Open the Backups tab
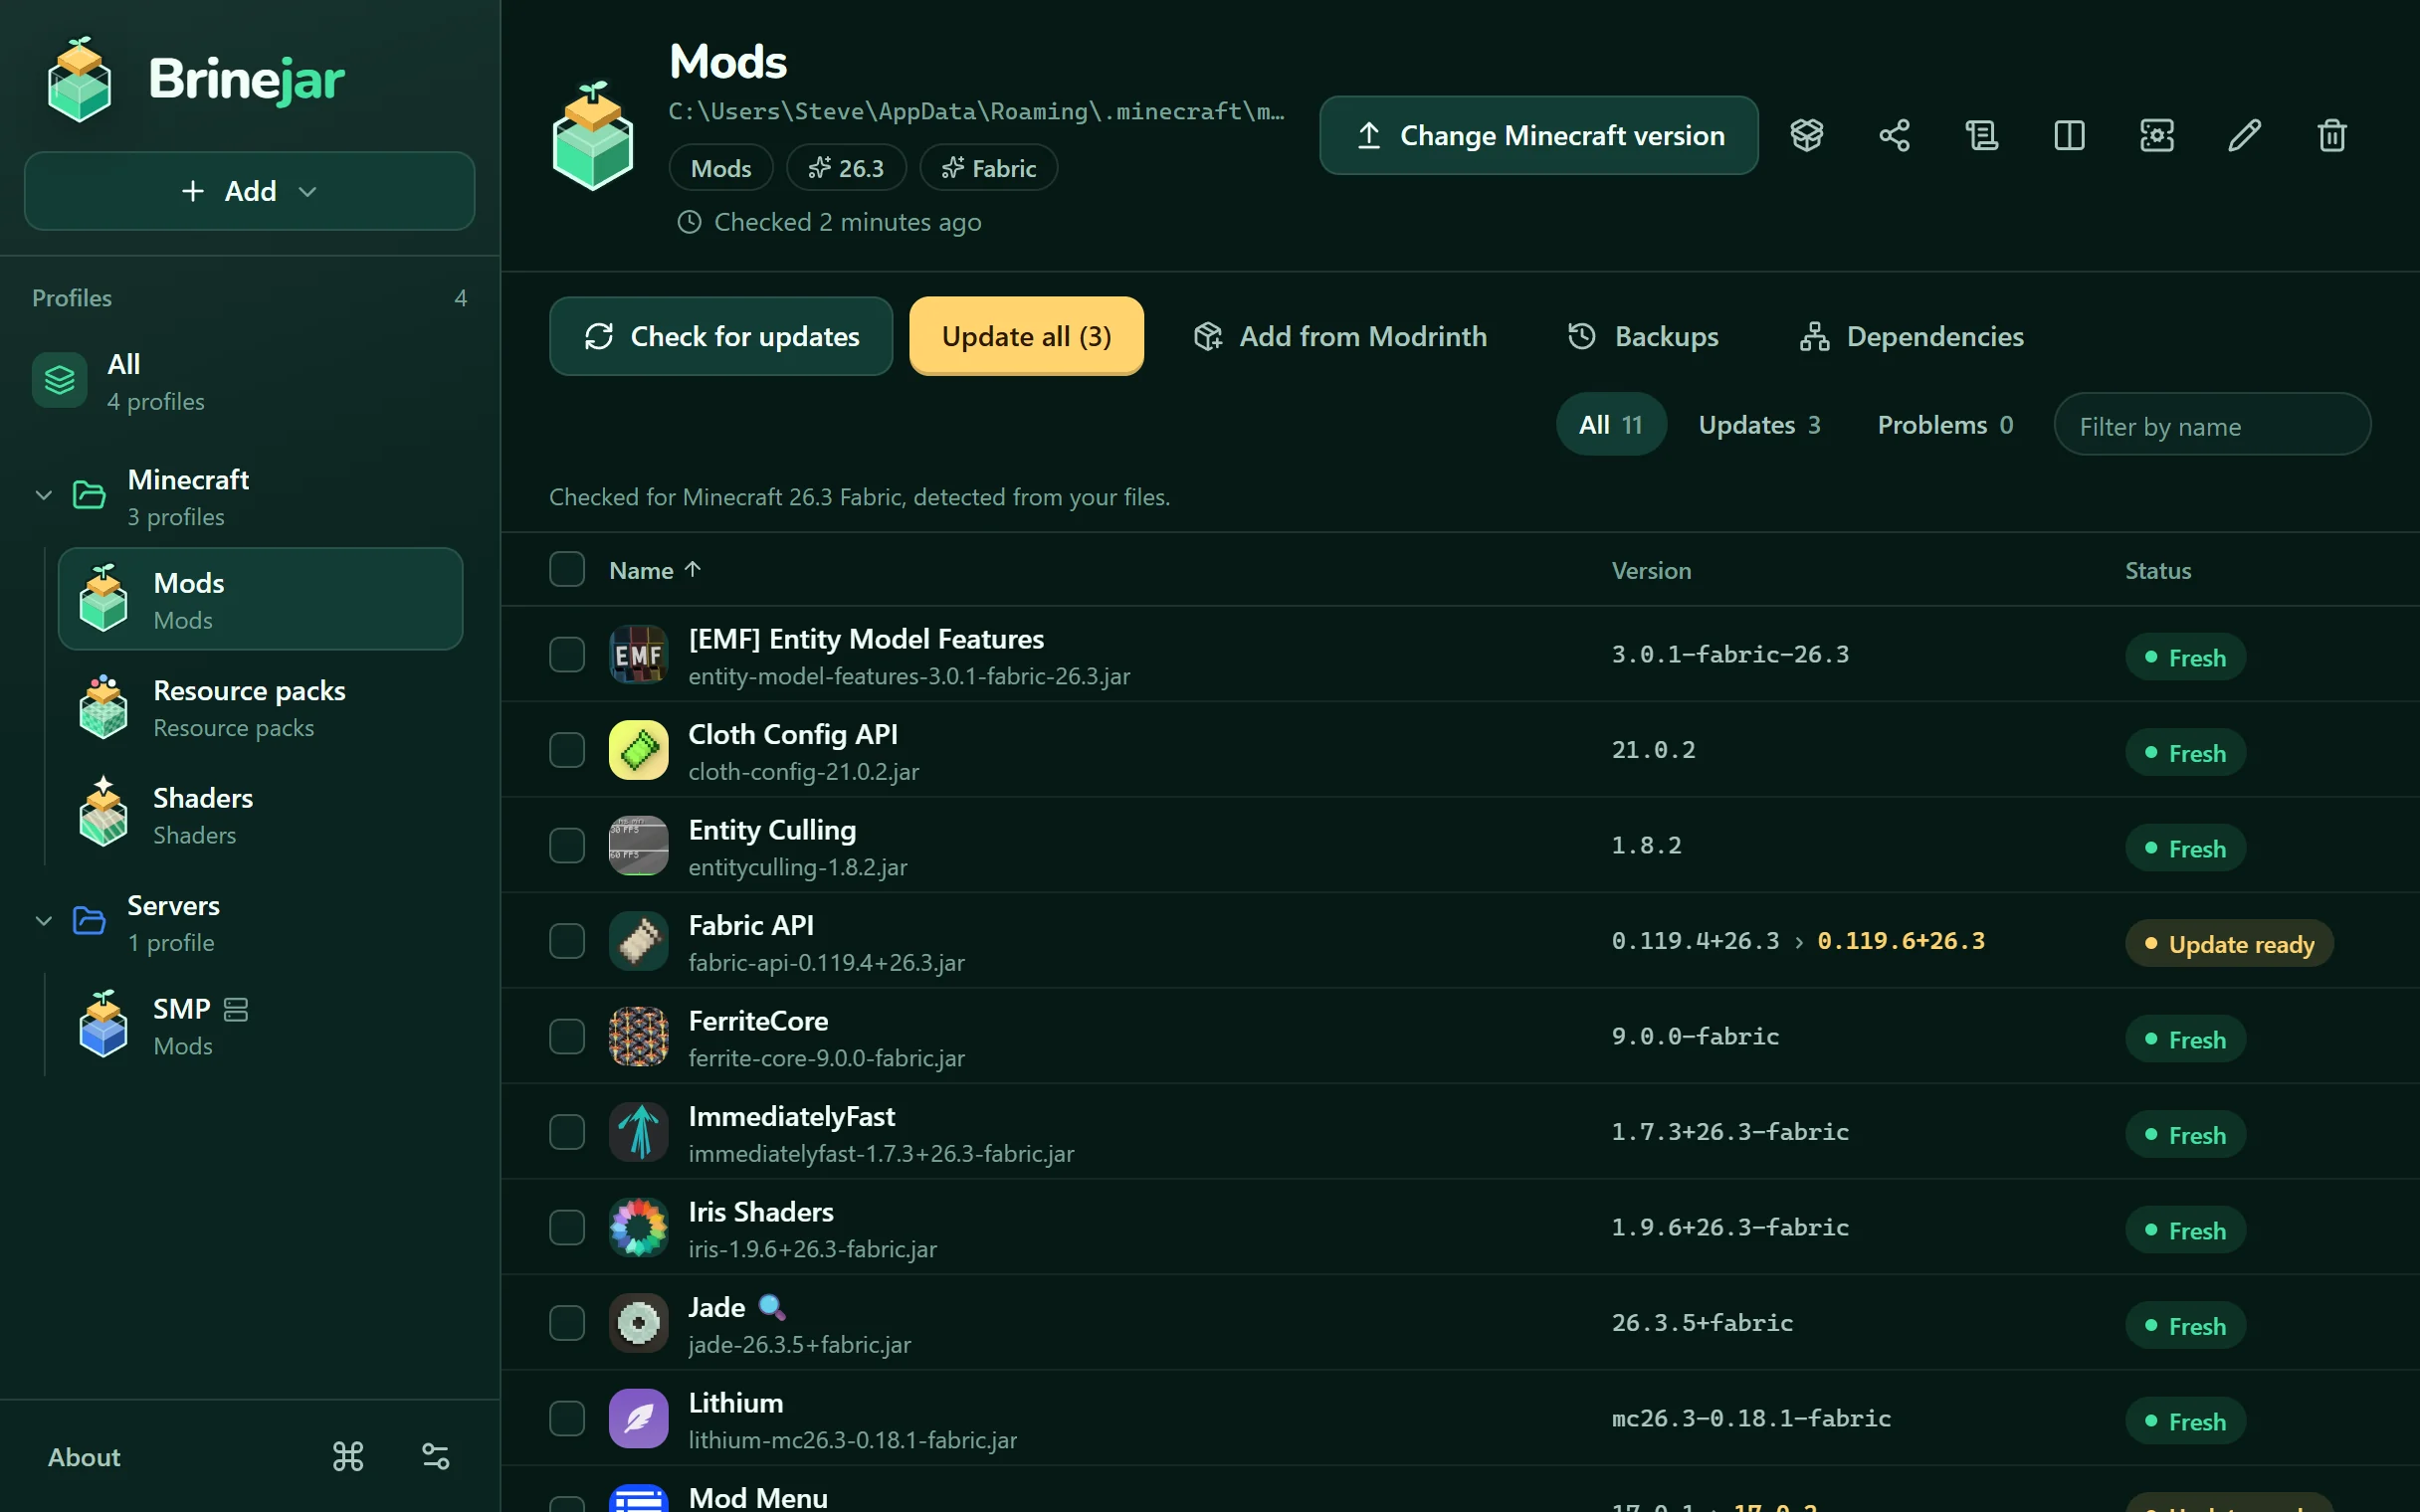 tap(1643, 337)
